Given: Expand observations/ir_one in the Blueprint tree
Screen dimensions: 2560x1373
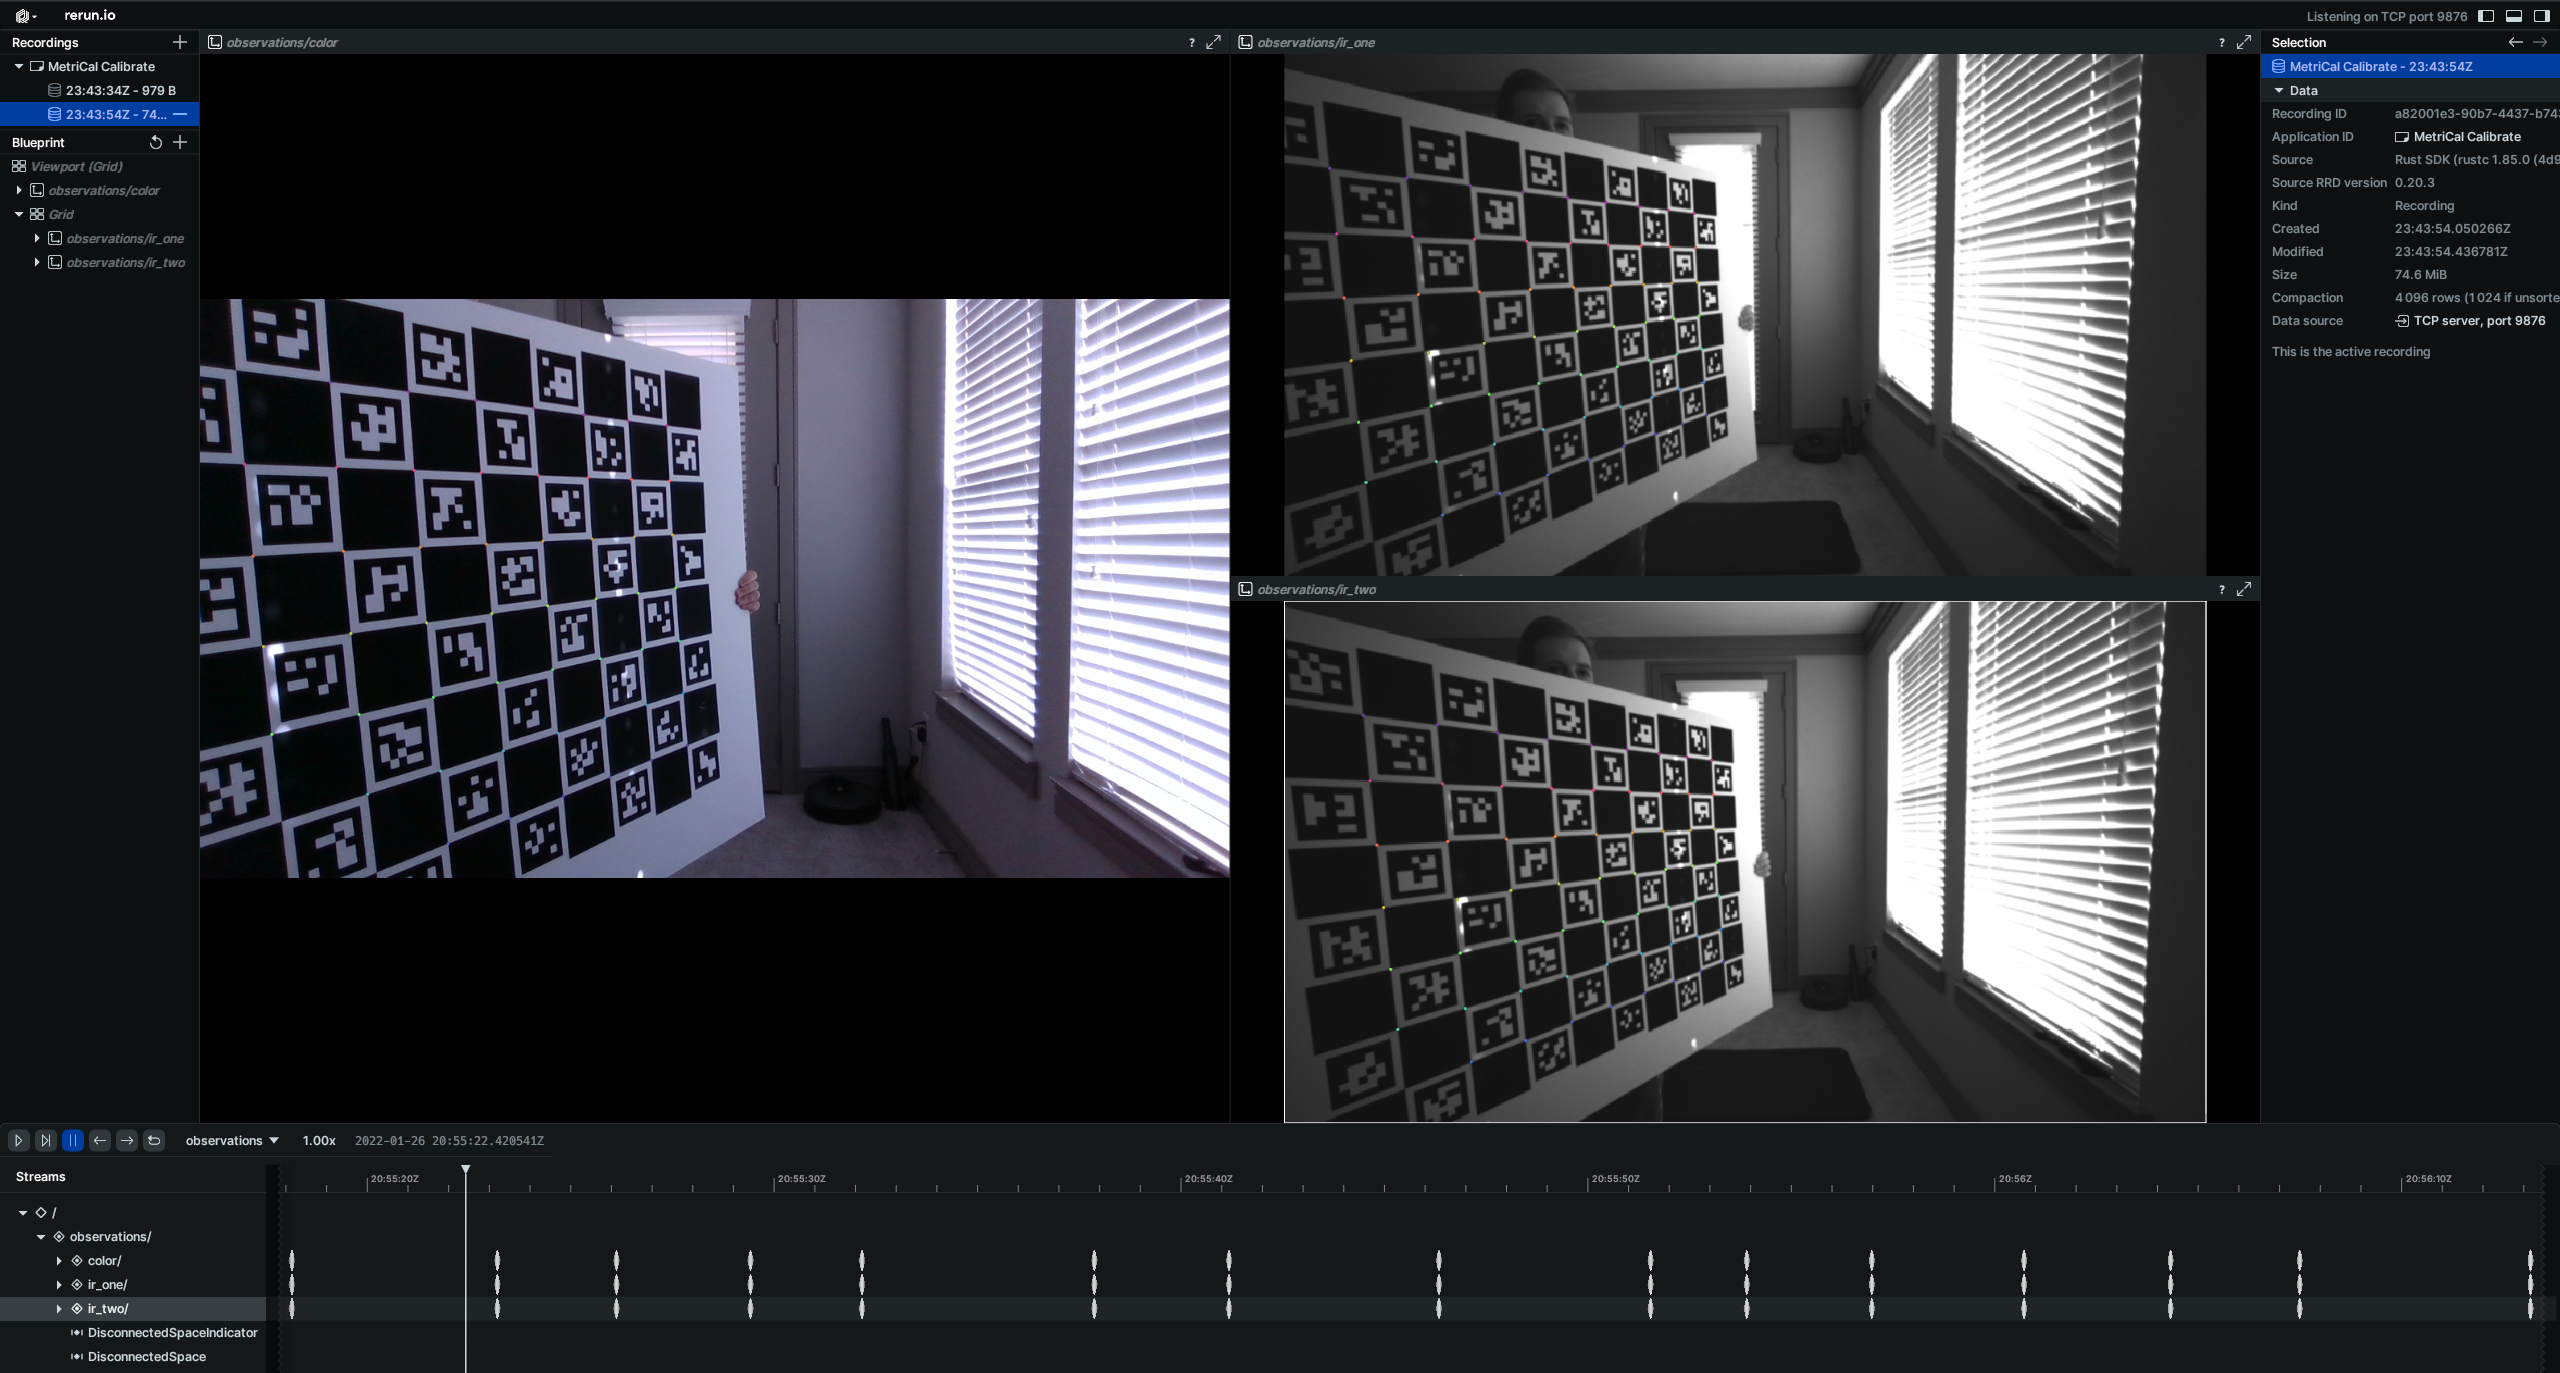Looking at the screenshot, I should pos(37,238).
